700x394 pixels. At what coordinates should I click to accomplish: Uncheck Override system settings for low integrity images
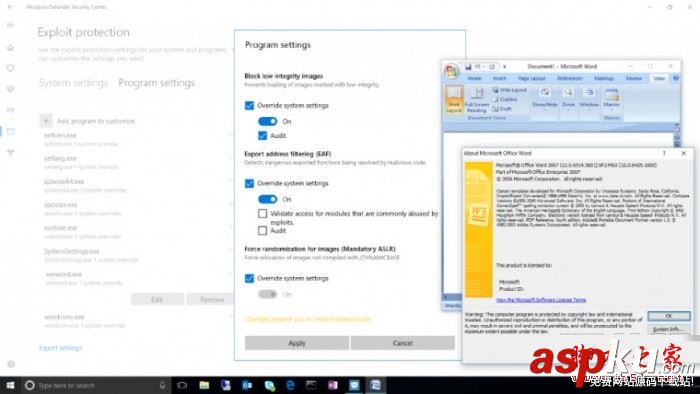point(249,105)
